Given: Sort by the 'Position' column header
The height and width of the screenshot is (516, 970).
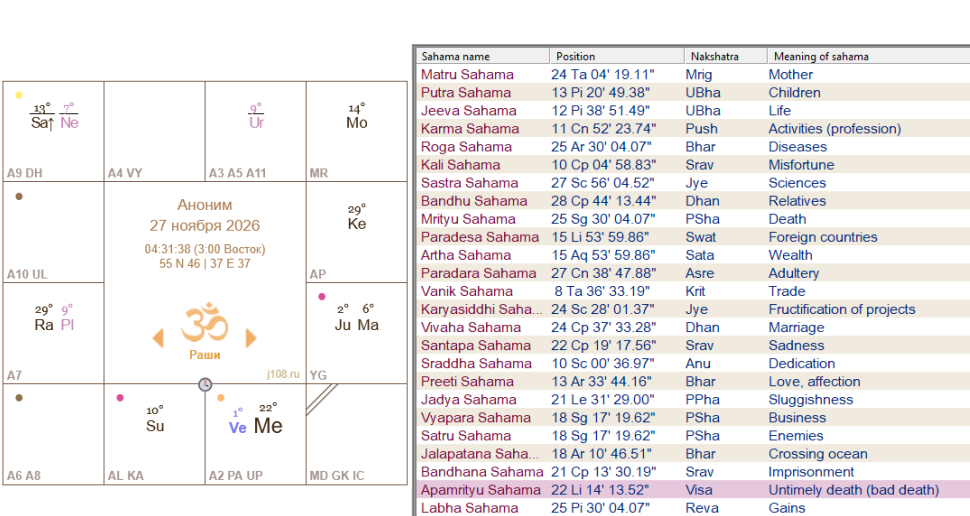Looking at the screenshot, I should pyautogui.click(x=617, y=56).
